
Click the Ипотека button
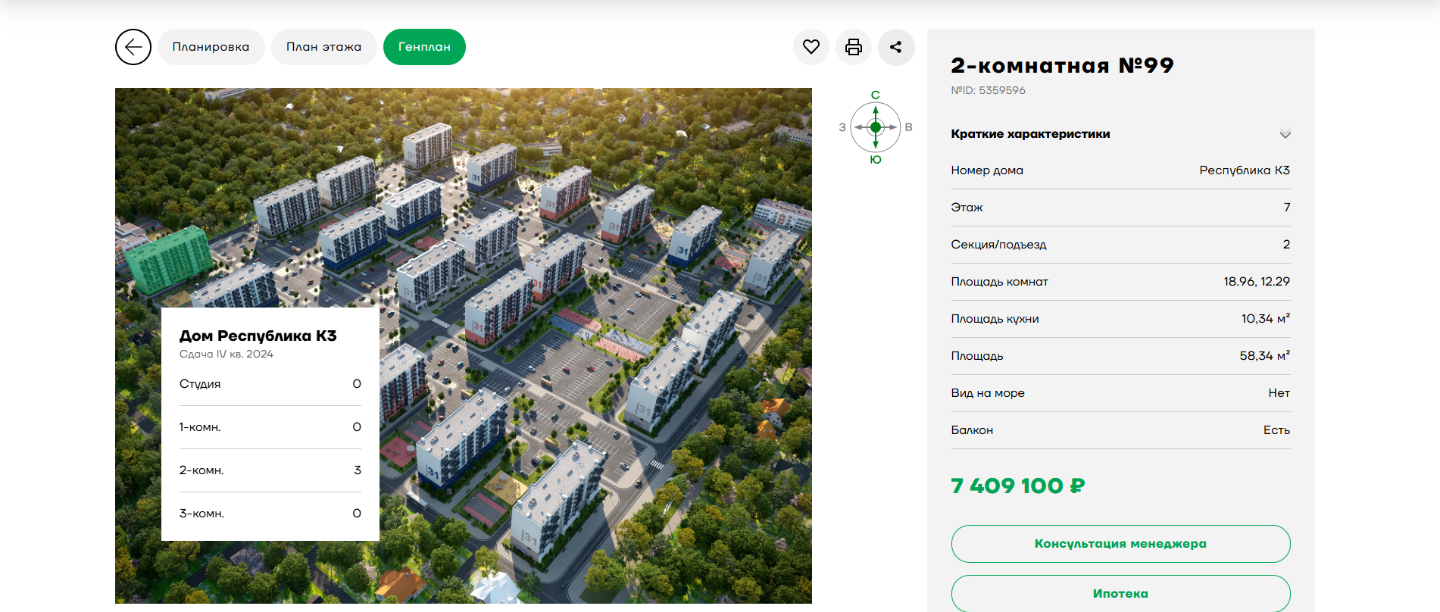click(1120, 593)
